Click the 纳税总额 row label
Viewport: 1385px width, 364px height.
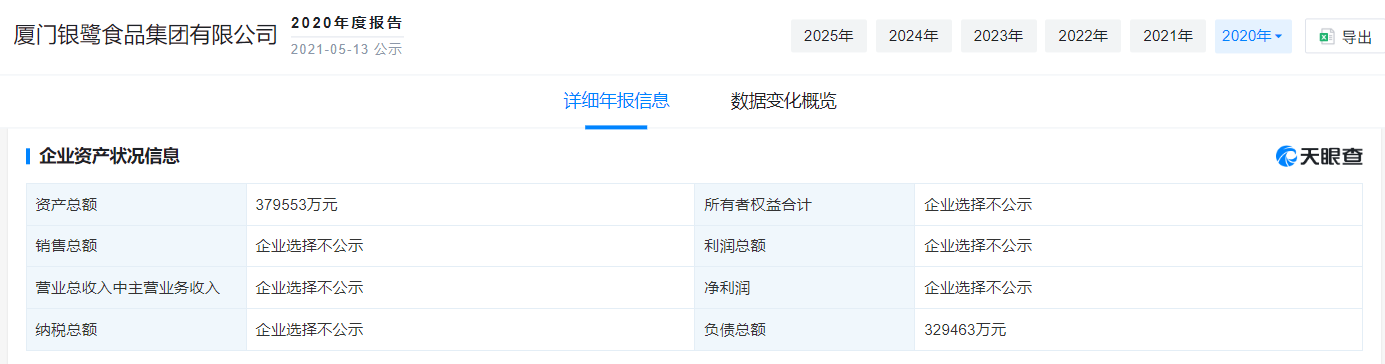click(x=66, y=329)
